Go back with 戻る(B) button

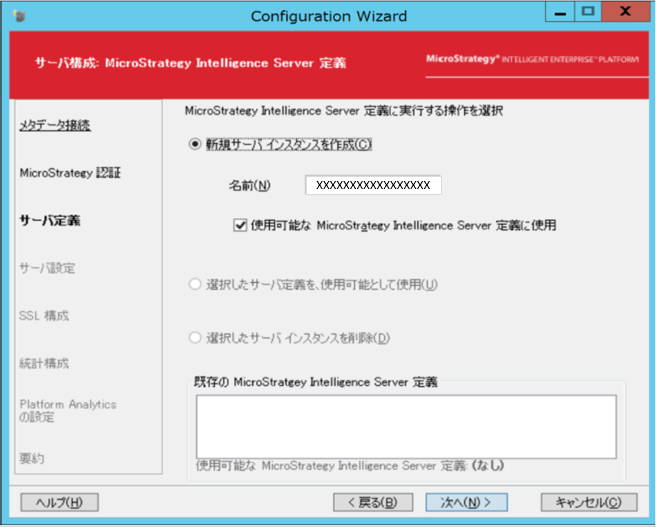pos(373,502)
